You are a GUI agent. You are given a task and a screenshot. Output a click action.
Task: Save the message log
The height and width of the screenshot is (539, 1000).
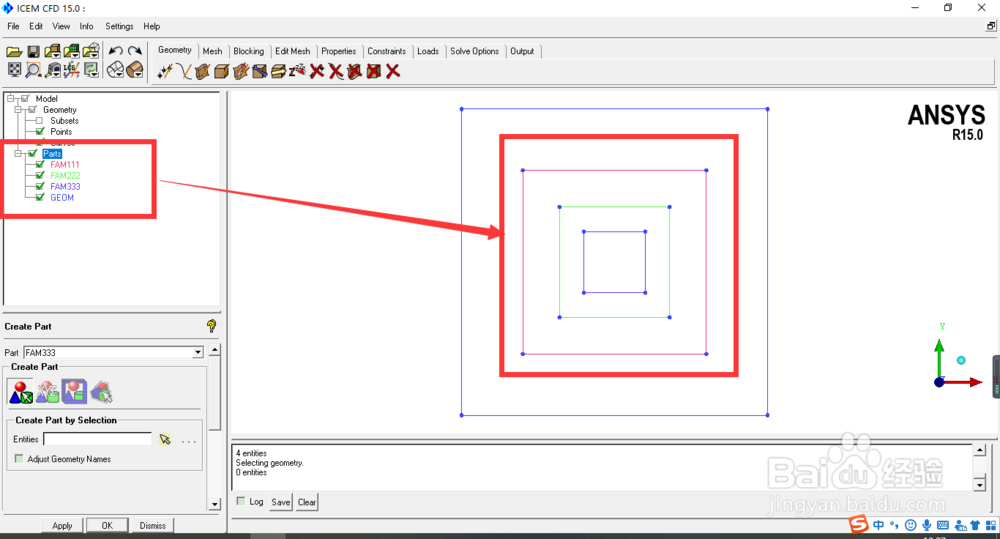point(281,502)
